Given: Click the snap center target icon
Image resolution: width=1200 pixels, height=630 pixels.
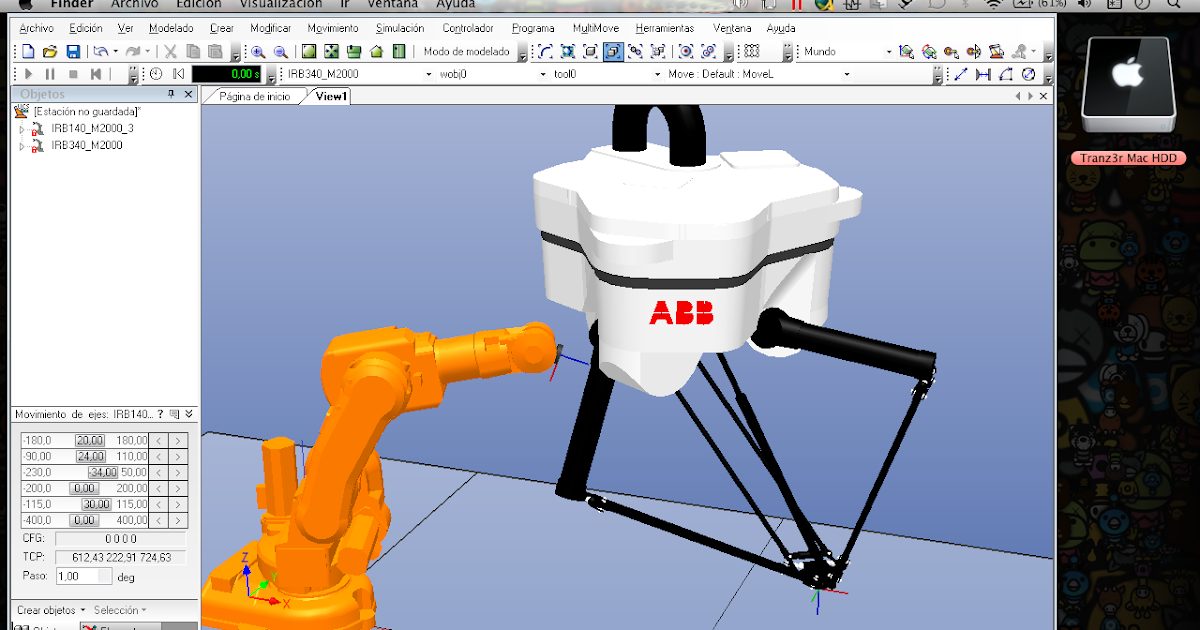Looking at the screenshot, I should [686, 51].
